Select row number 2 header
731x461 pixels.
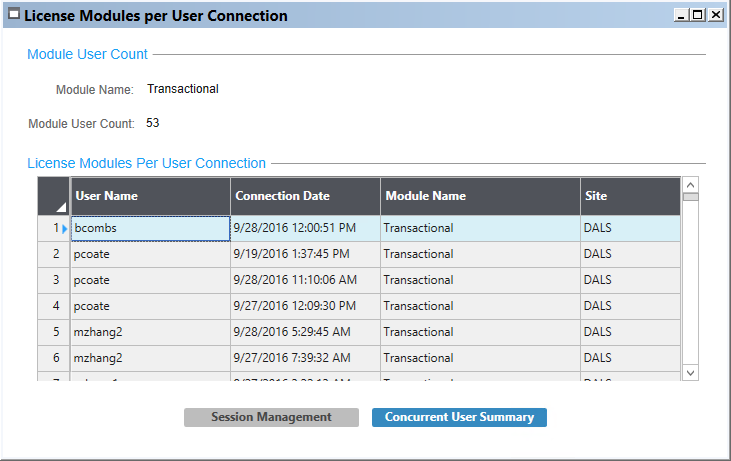(x=55, y=254)
